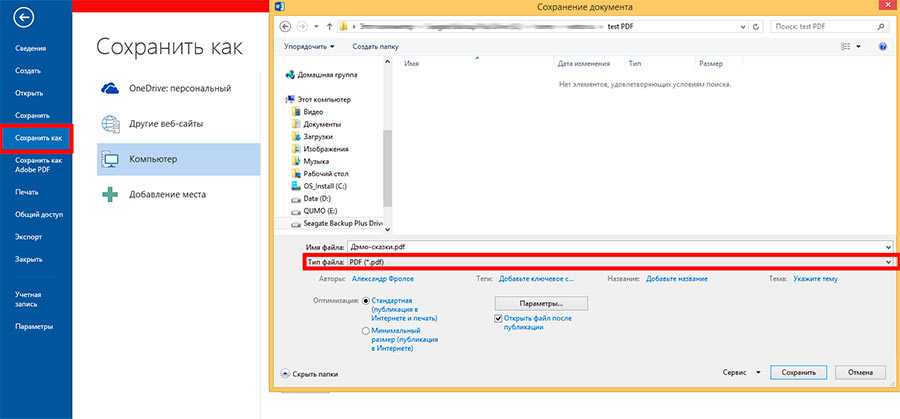Click the Сохранить button in dialog
The image size is (900, 419).
(x=798, y=373)
